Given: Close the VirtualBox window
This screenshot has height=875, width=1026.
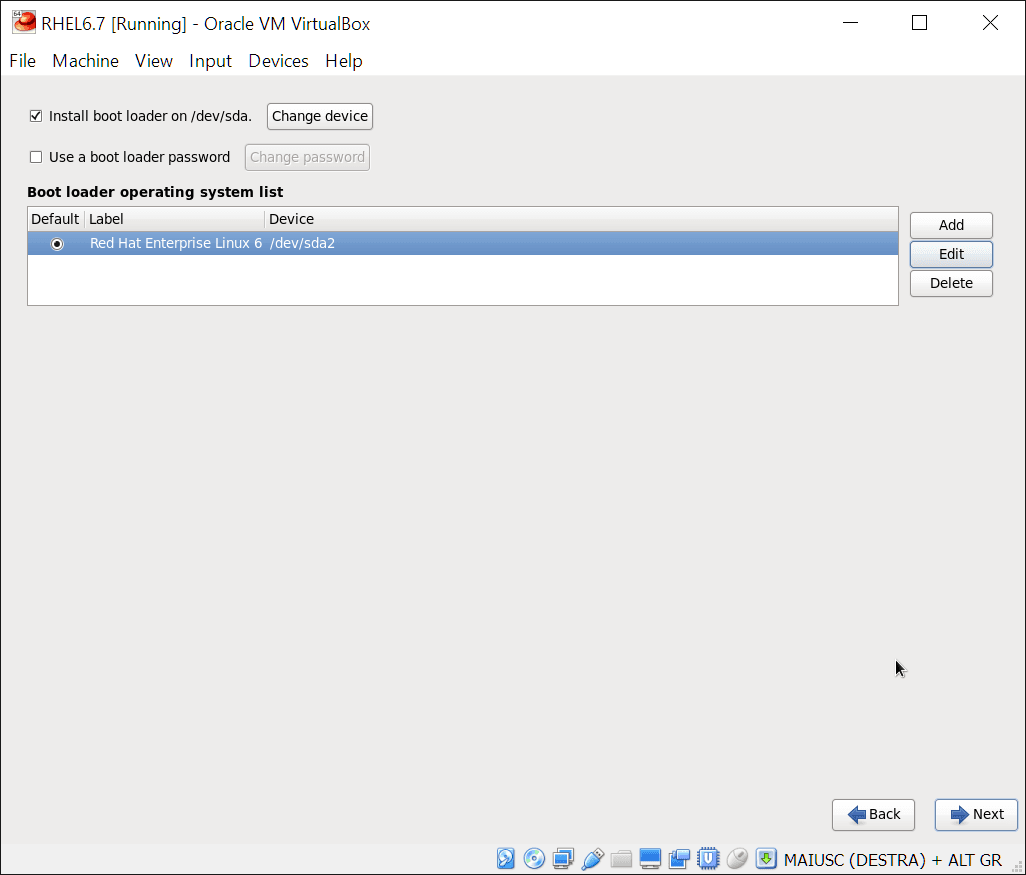Looking at the screenshot, I should pos(990,23).
